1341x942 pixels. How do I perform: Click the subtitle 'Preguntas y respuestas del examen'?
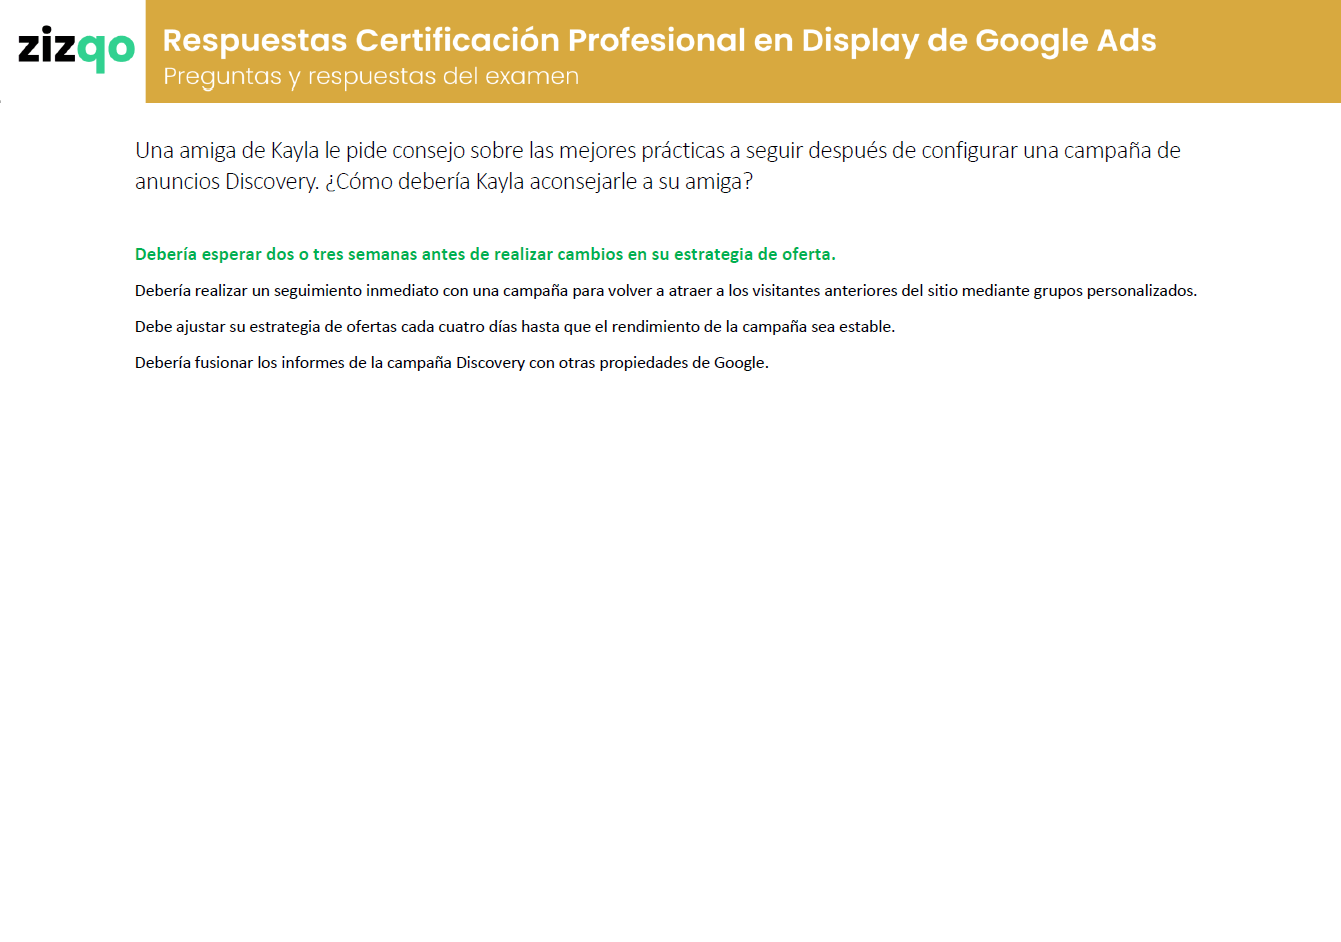click(x=371, y=77)
